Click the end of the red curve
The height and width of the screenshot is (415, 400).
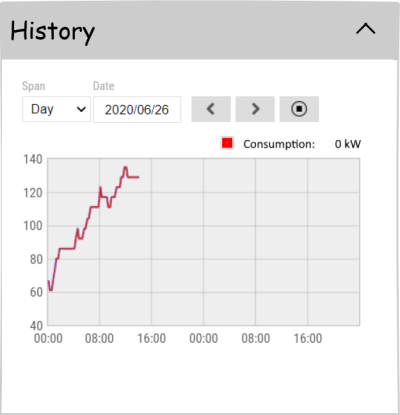pyautogui.click(x=138, y=177)
